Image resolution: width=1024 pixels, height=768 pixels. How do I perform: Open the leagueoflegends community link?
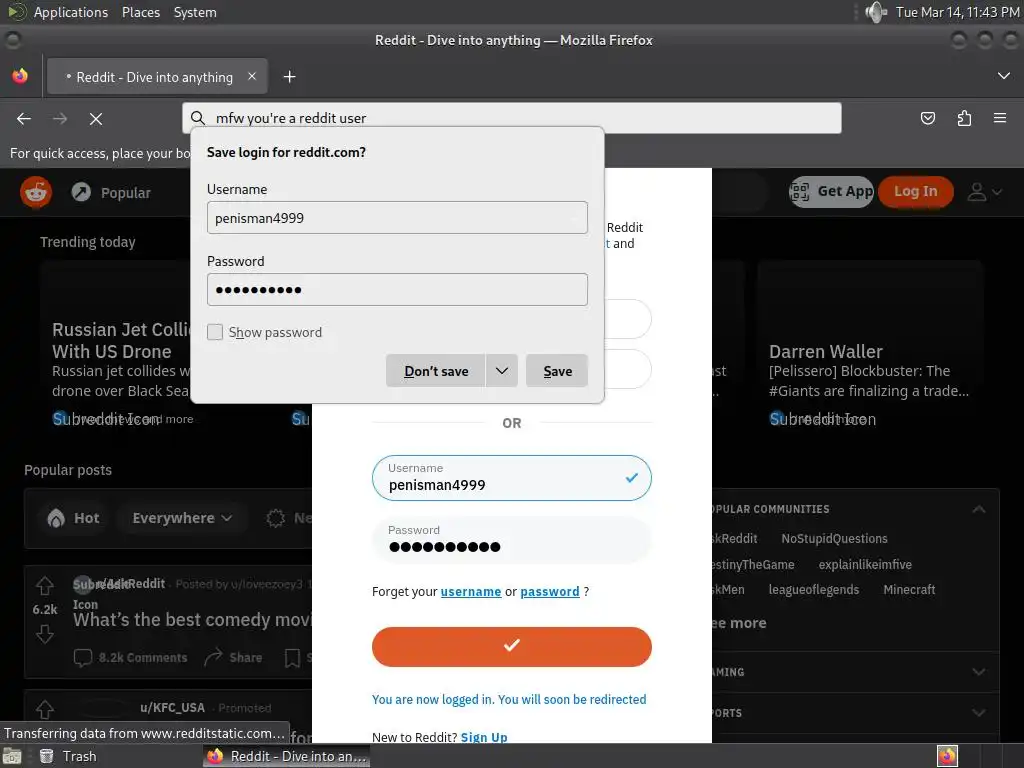point(814,590)
